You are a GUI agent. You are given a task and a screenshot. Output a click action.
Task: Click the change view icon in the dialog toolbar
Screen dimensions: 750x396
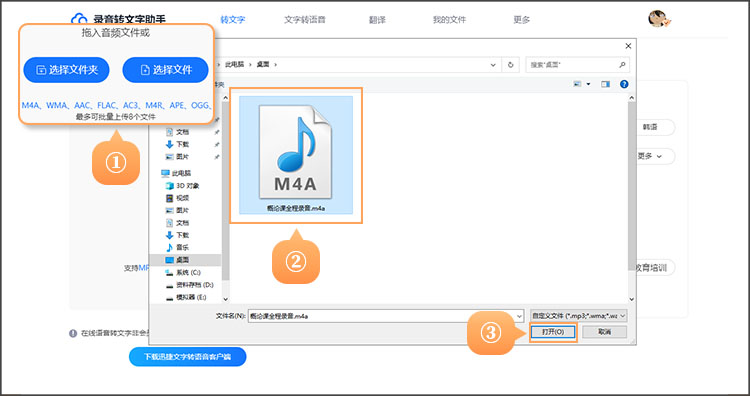point(577,84)
